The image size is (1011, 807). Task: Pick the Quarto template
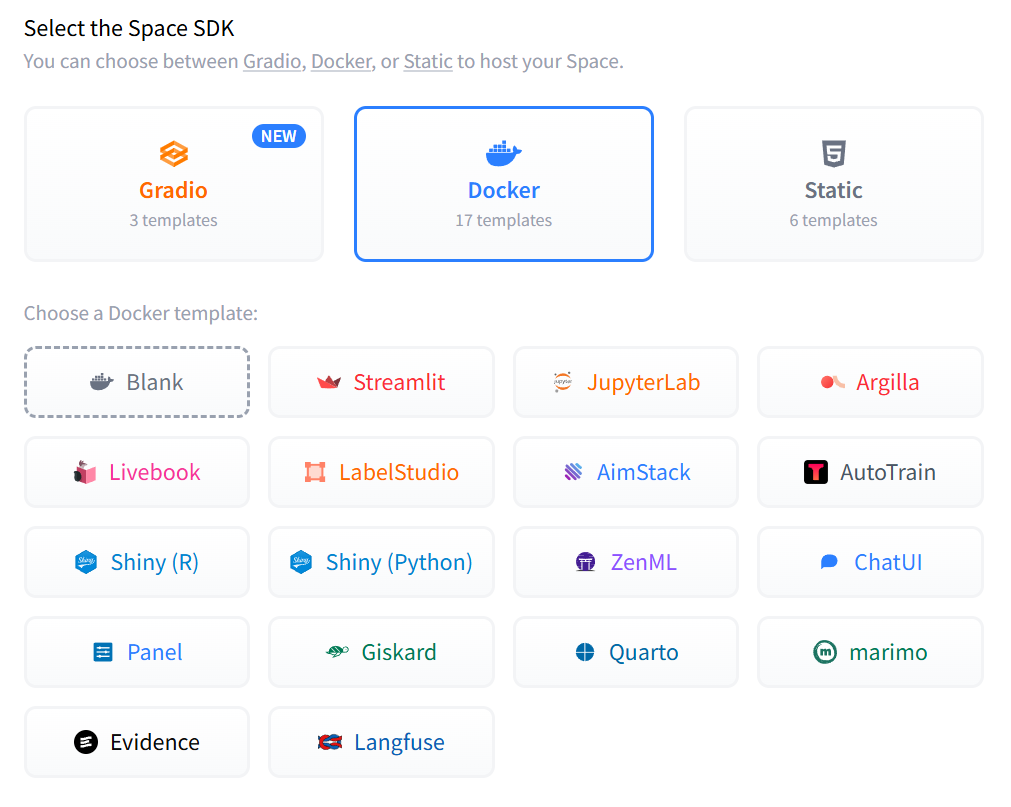tap(626, 652)
